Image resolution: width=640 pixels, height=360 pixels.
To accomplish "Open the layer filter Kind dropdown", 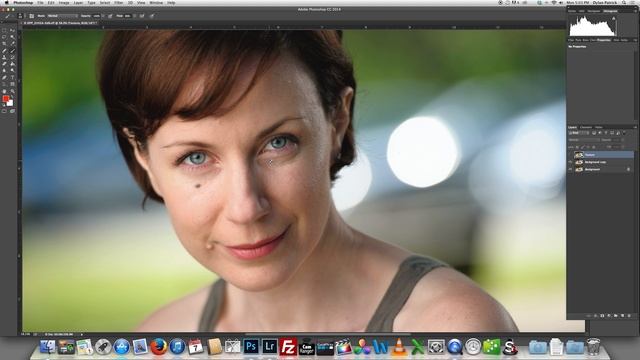I will (579, 133).
